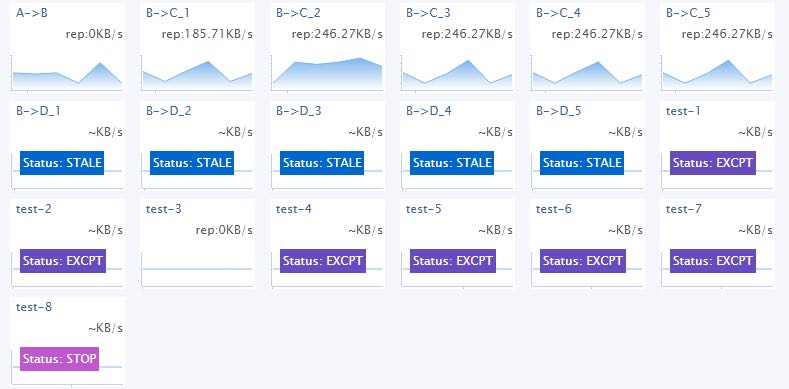Click the B->C_1 throughput graph
This screenshot has height=389, width=789.
[x=197, y=73]
